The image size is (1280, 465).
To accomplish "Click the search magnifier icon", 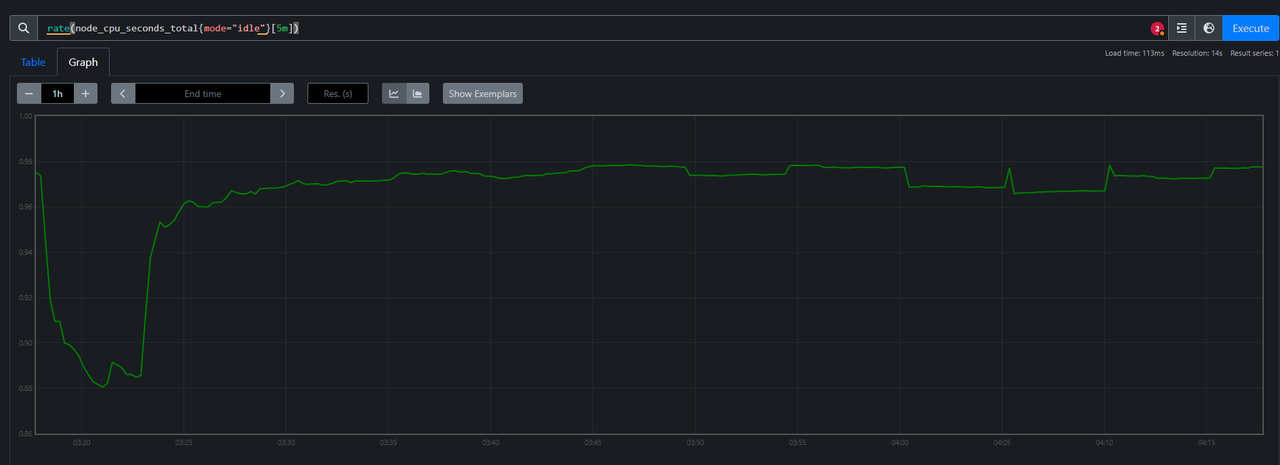I will [x=23, y=28].
